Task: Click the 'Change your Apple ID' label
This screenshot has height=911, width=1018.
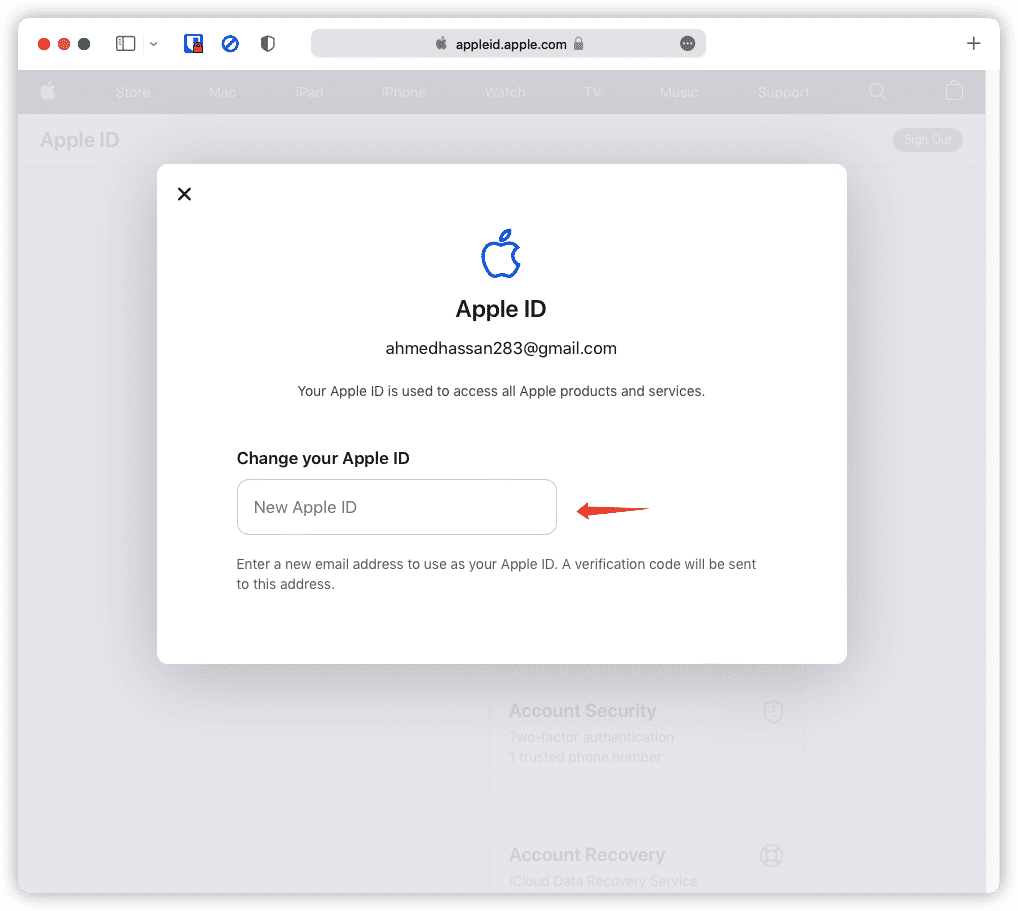Action: (323, 458)
